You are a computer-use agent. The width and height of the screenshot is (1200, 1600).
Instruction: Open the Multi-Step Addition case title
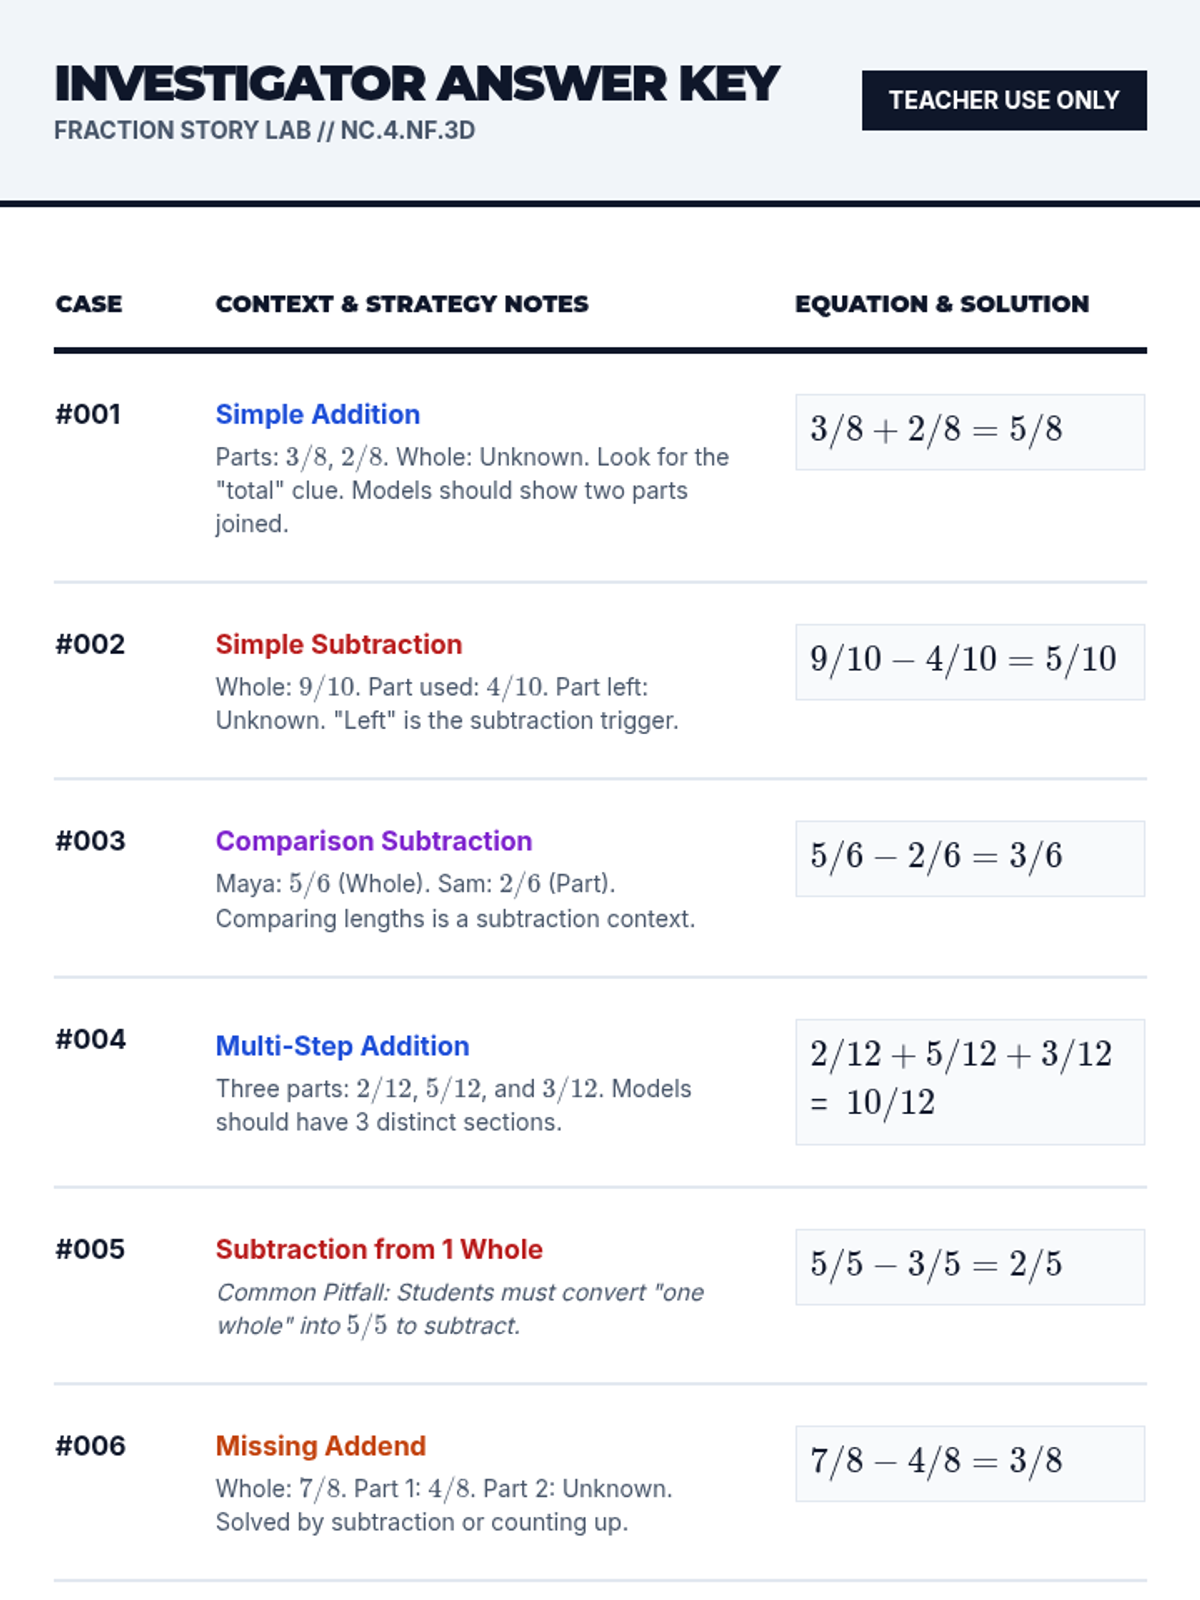pos(342,1046)
